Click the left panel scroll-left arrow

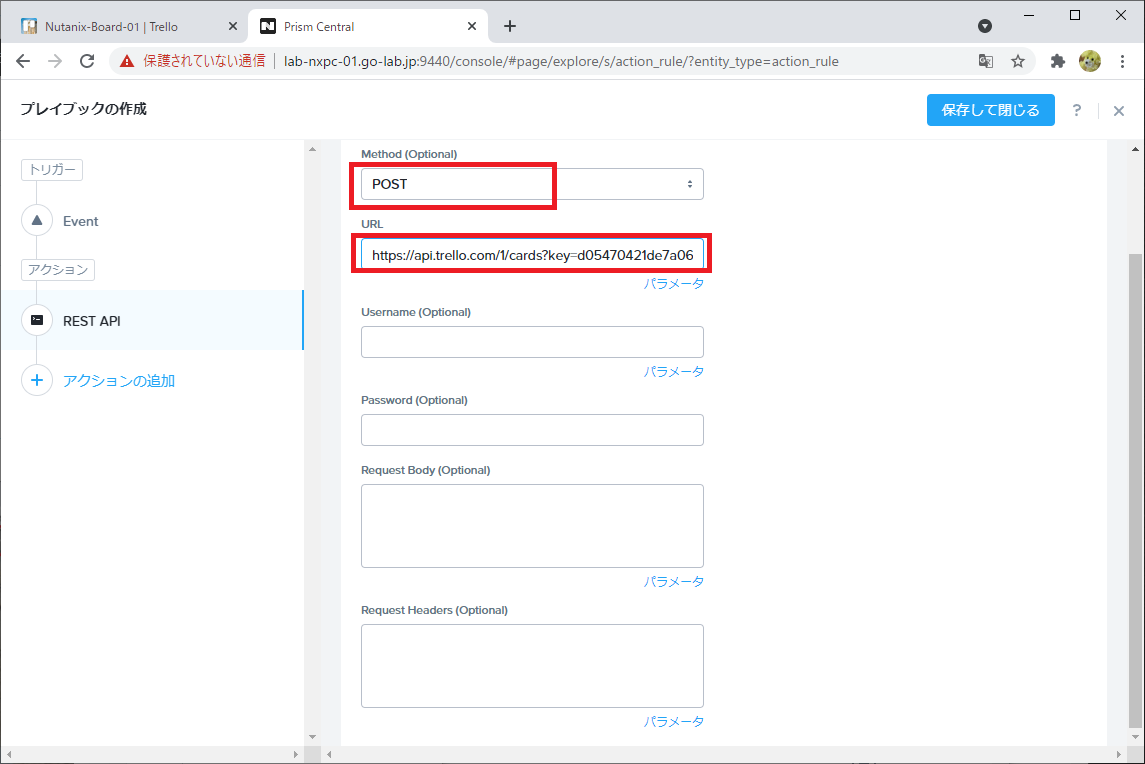pyautogui.click(x=9, y=755)
